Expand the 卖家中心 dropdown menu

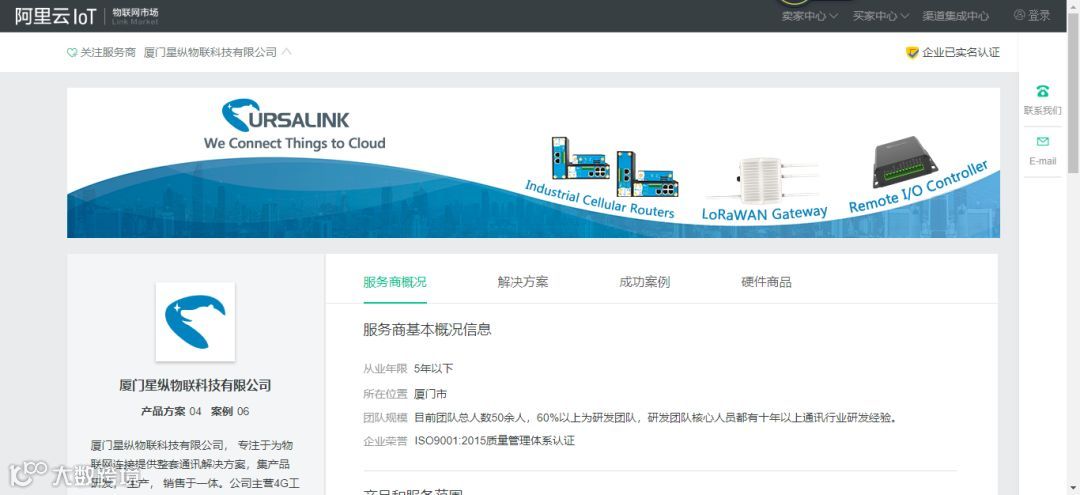click(x=809, y=16)
